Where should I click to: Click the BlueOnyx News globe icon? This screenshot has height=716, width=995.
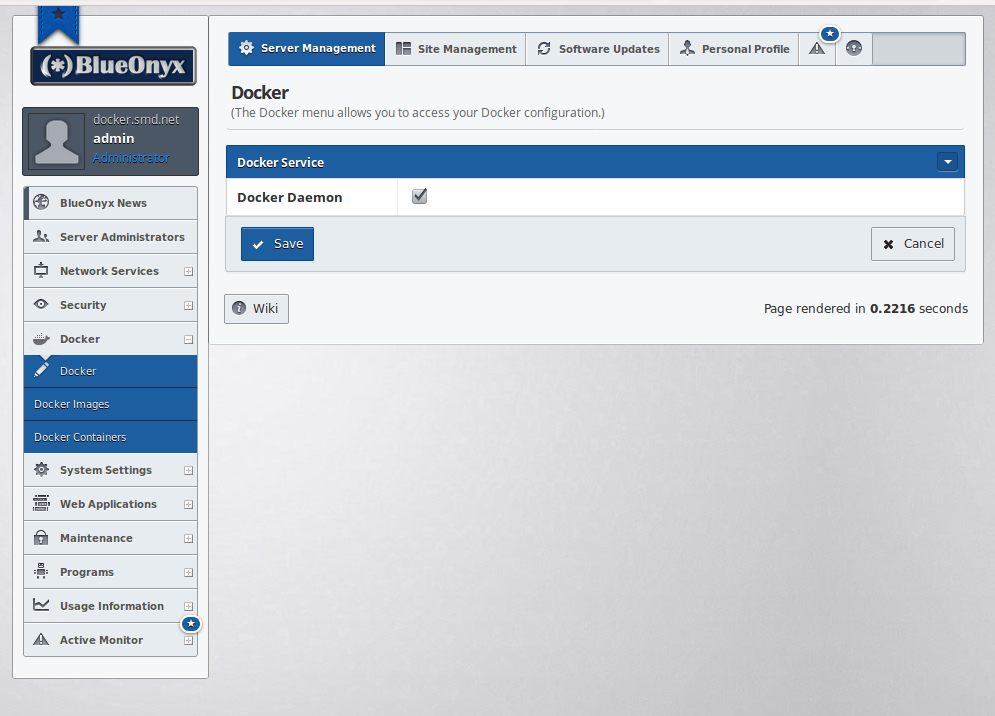[41, 202]
